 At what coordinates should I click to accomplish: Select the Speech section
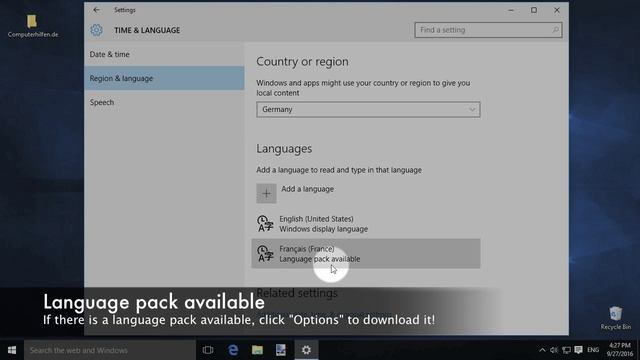coord(164,102)
